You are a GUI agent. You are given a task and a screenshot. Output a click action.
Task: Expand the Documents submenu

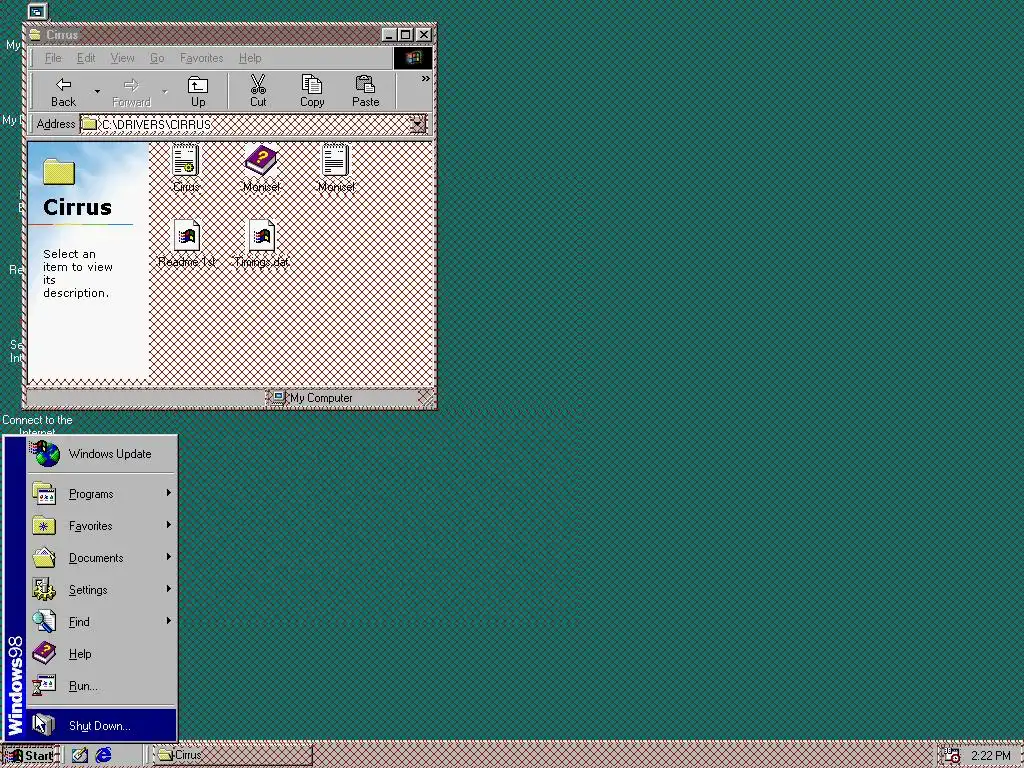coord(102,558)
